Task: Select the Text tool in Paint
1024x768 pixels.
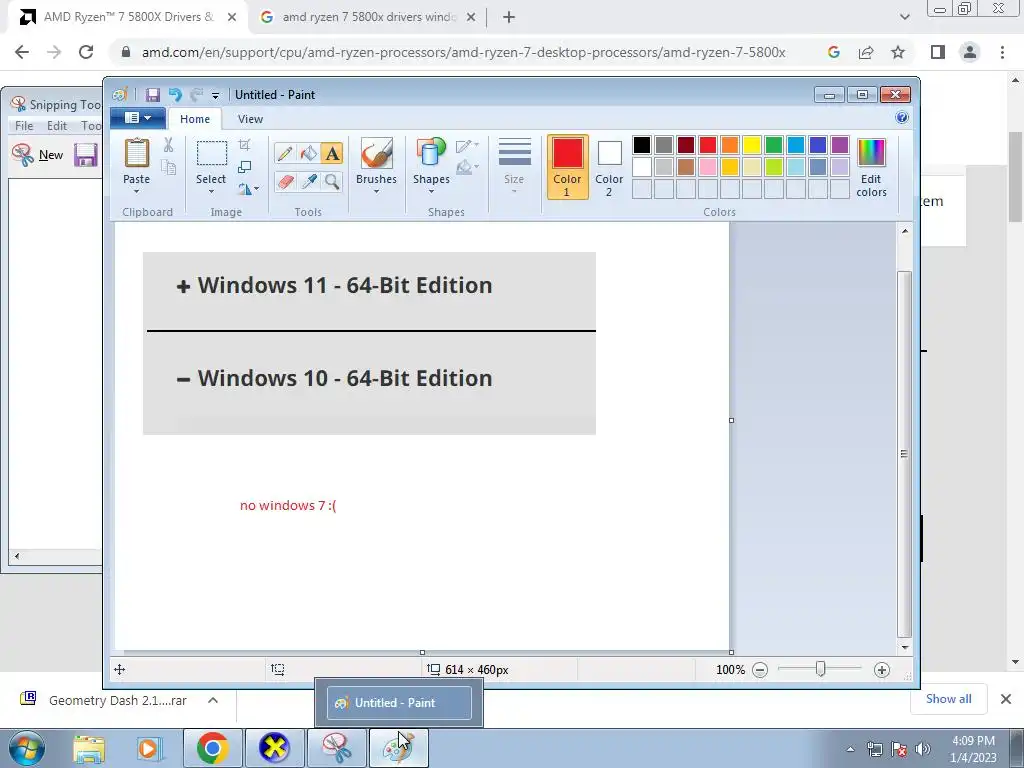Action: [x=332, y=153]
